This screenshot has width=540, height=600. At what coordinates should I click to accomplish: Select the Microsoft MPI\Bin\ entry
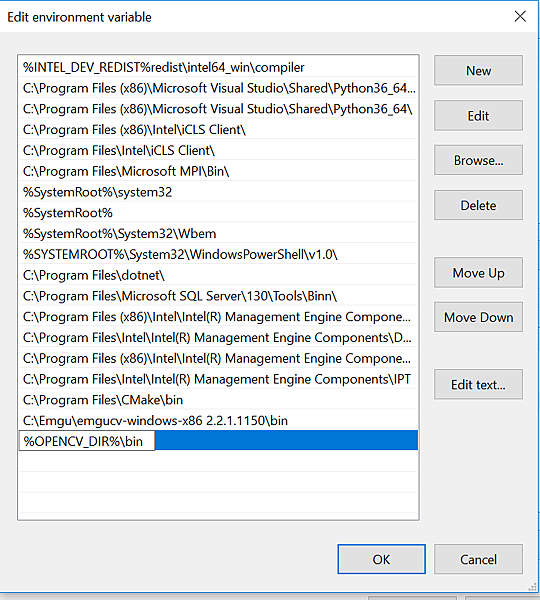click(x=218, y=171)
